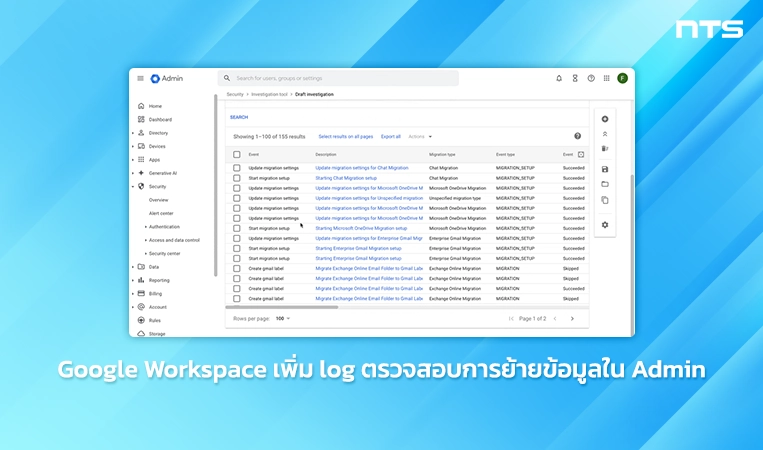The width and height of the screenshot is (763, 450).
Task: Collapse all with double chevron icon
Action: point(605,134)
